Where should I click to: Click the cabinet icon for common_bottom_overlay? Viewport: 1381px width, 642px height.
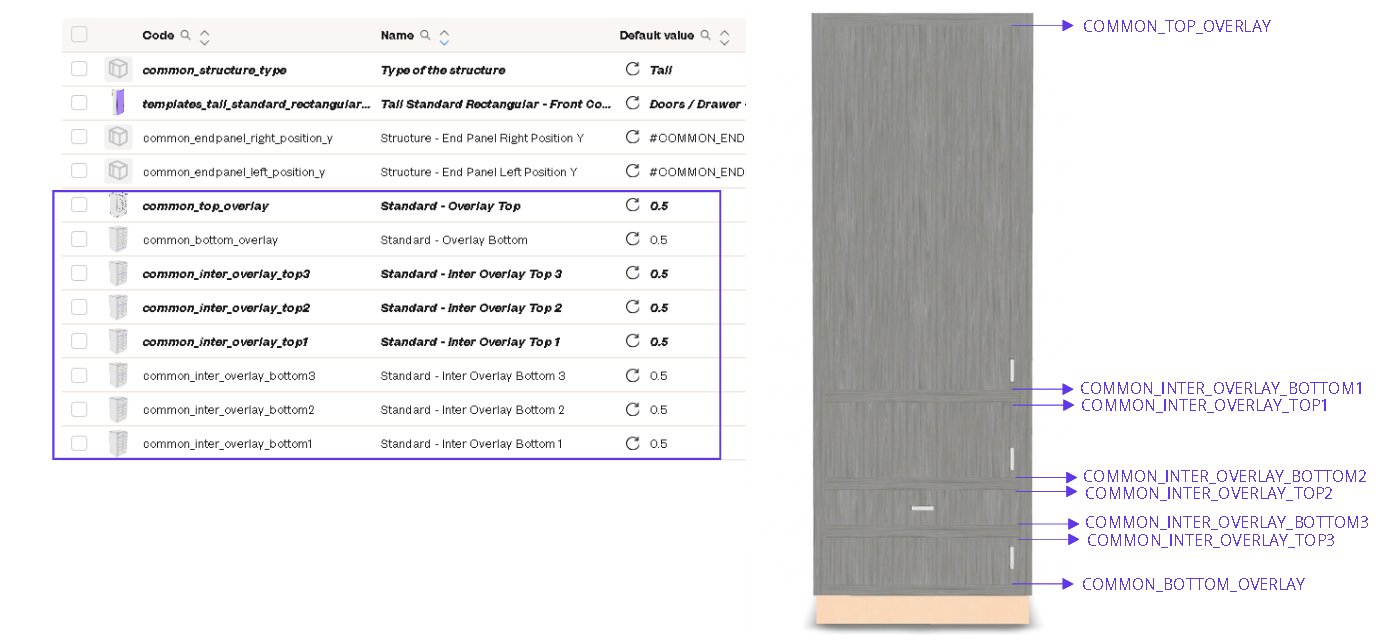tap(118, 239)
